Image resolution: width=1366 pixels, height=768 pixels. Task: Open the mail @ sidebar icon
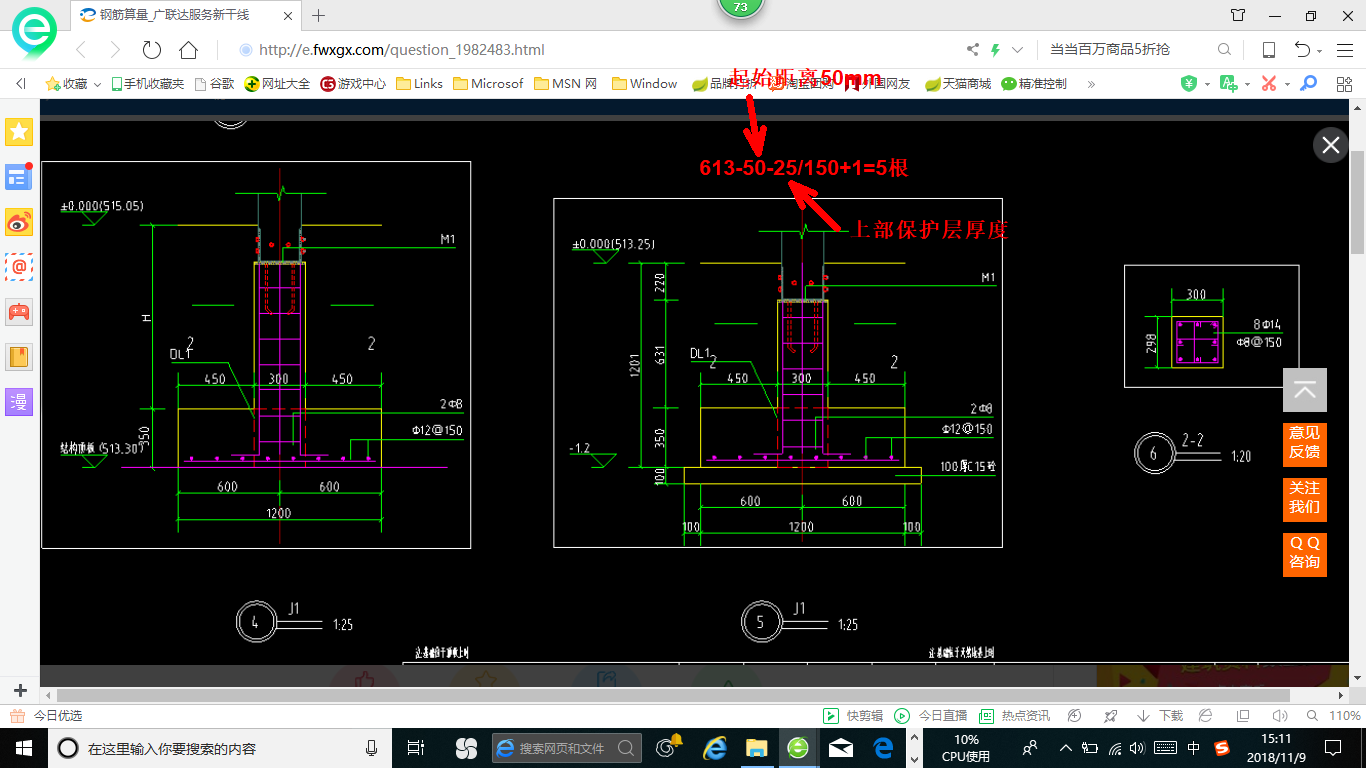(20, 267)
